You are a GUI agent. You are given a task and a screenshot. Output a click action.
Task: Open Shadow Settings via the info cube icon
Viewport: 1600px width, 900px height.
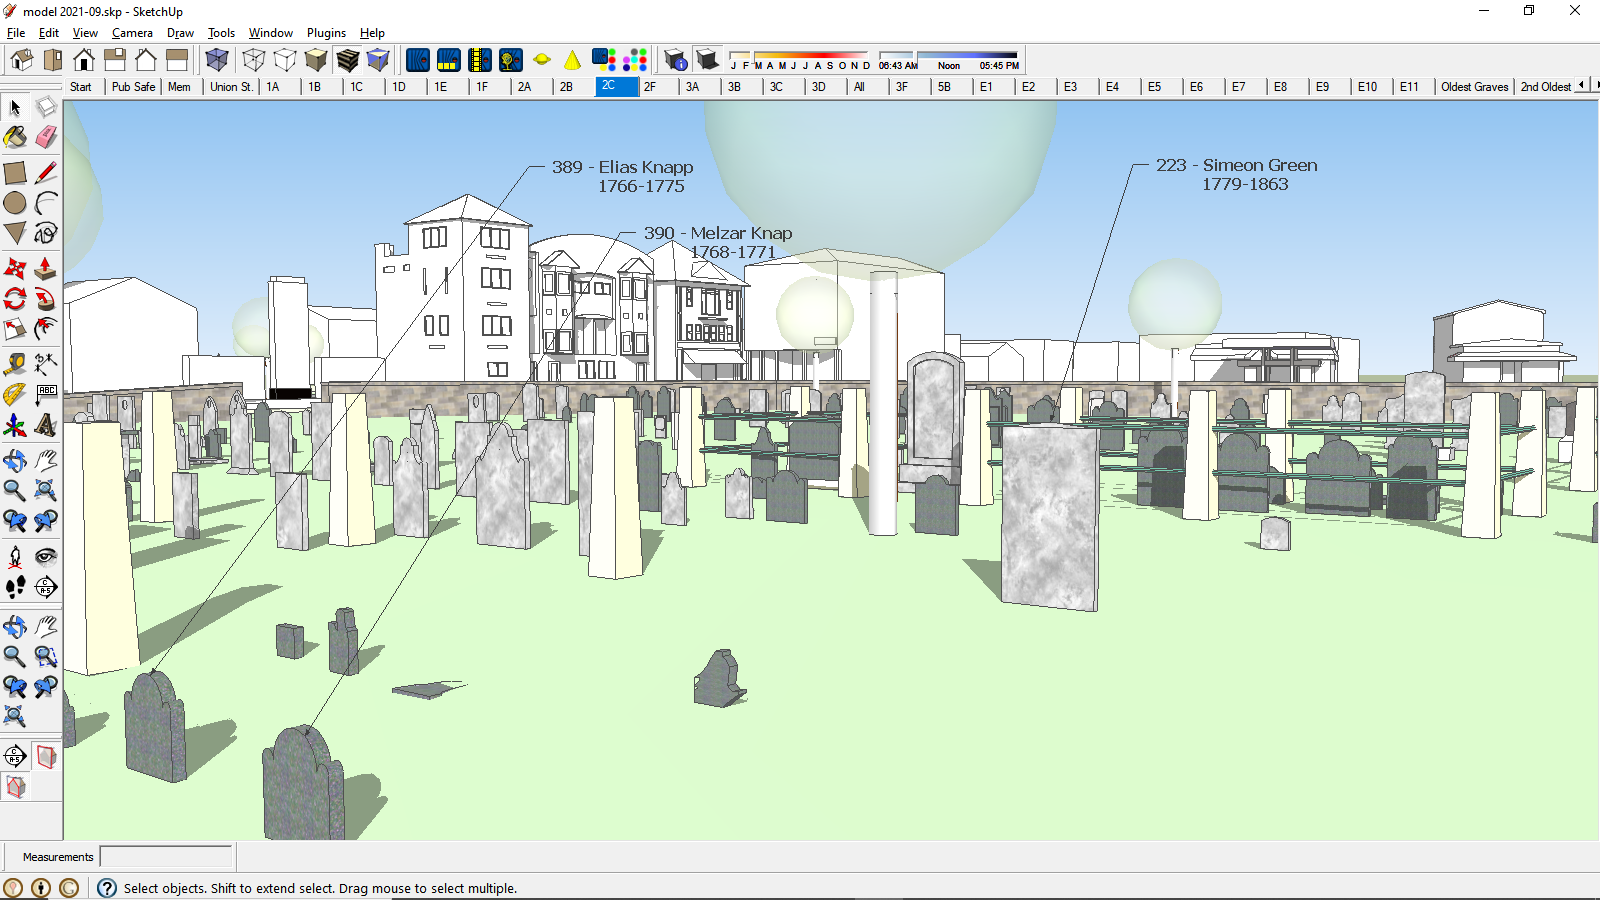[x=675, y=60]
